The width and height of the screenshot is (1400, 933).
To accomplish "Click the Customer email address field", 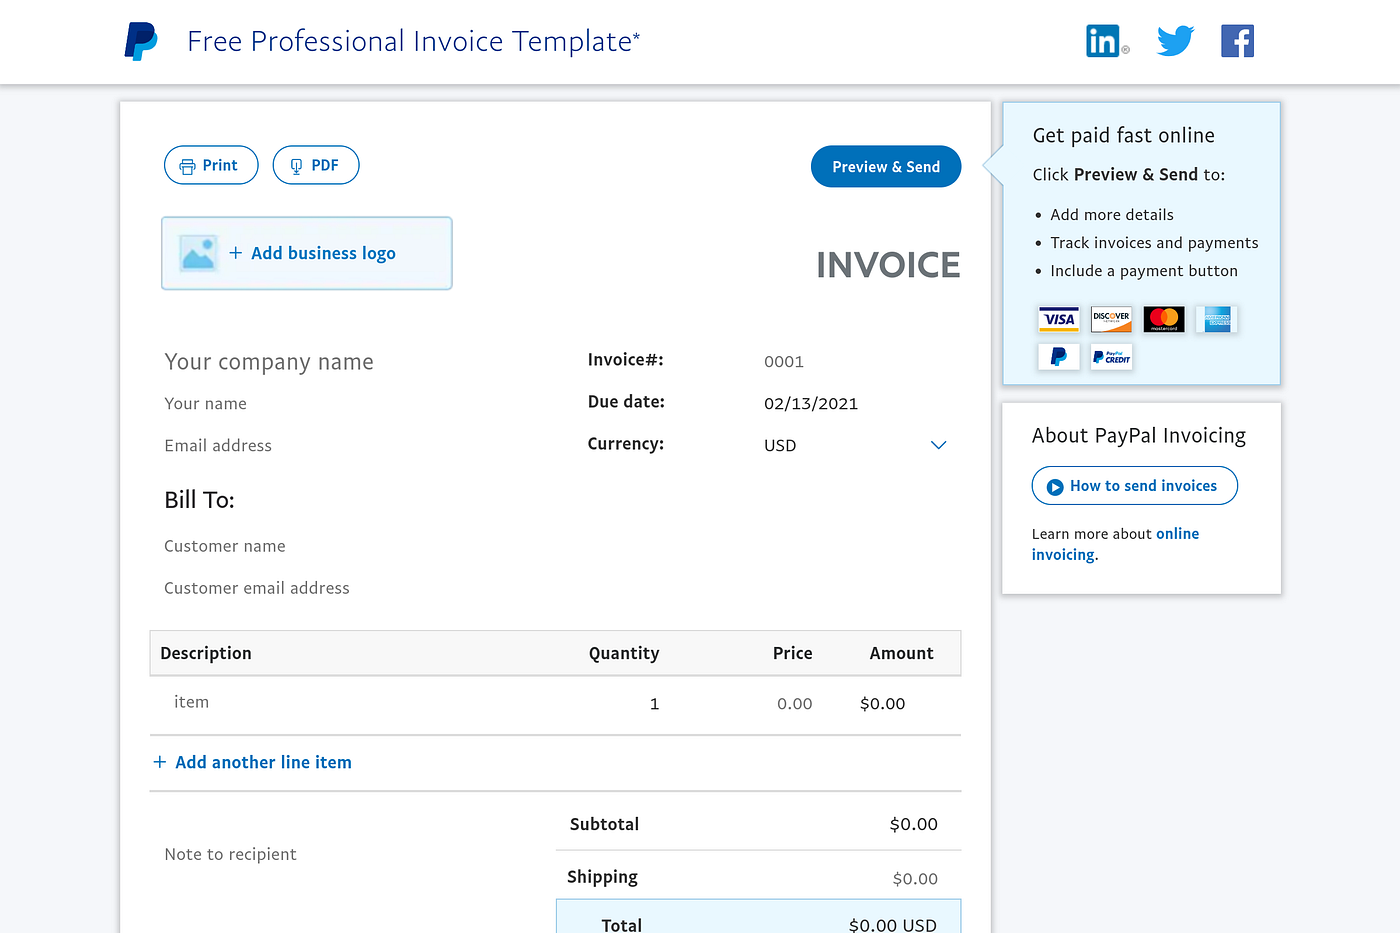I will 257,588.
